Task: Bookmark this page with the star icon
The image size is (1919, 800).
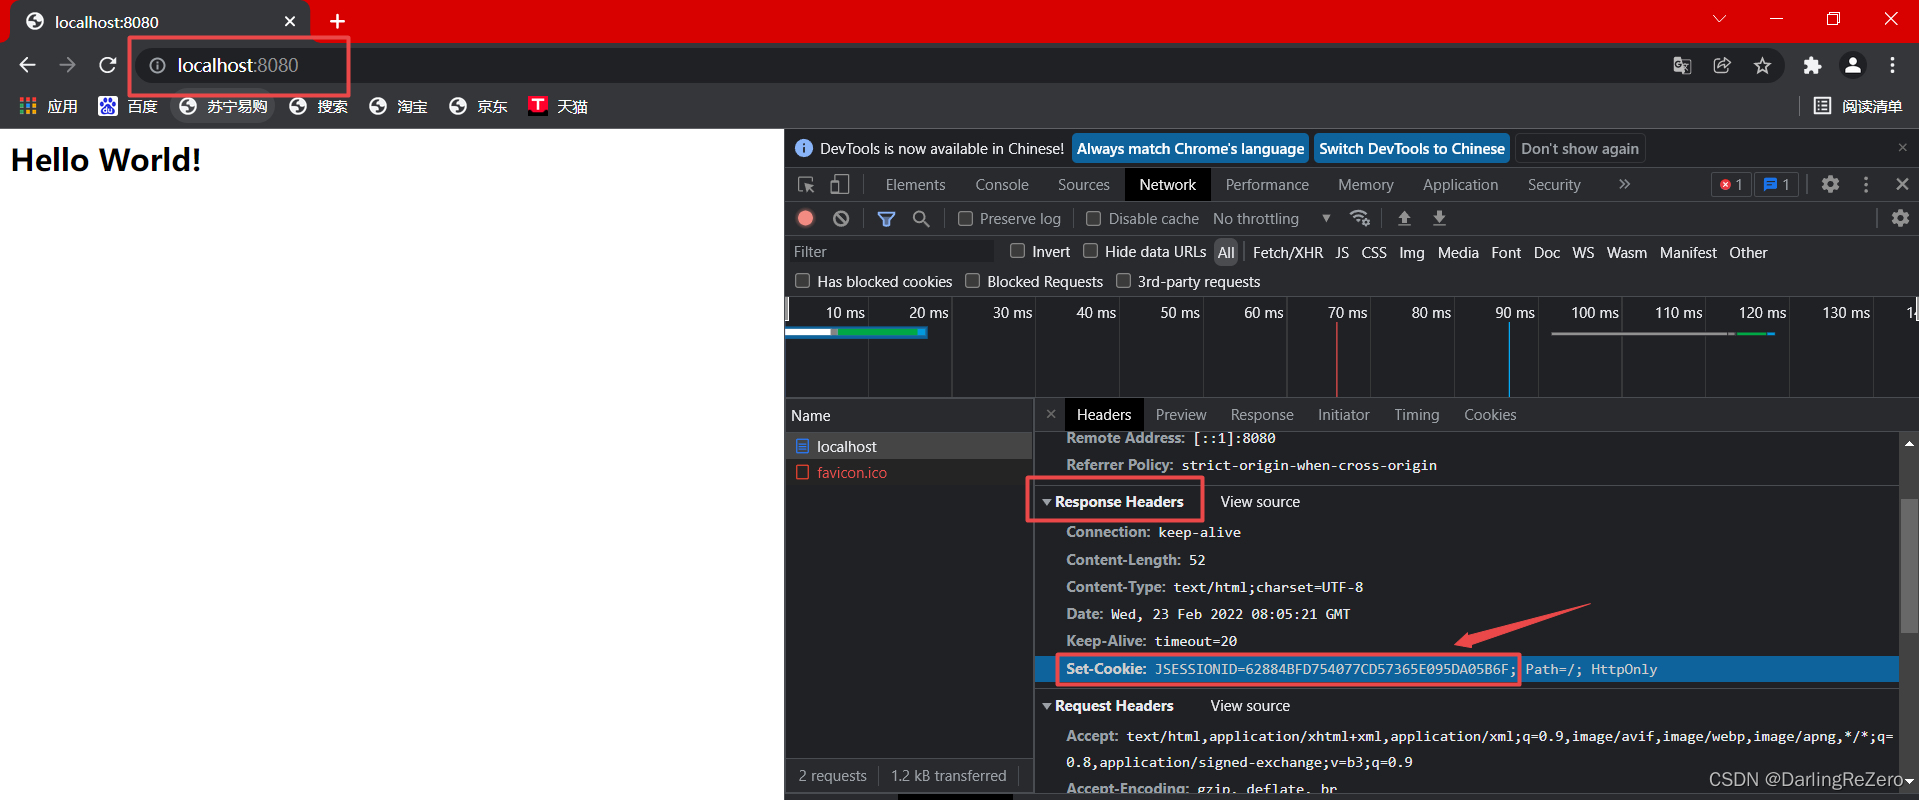Action: 1762,65
